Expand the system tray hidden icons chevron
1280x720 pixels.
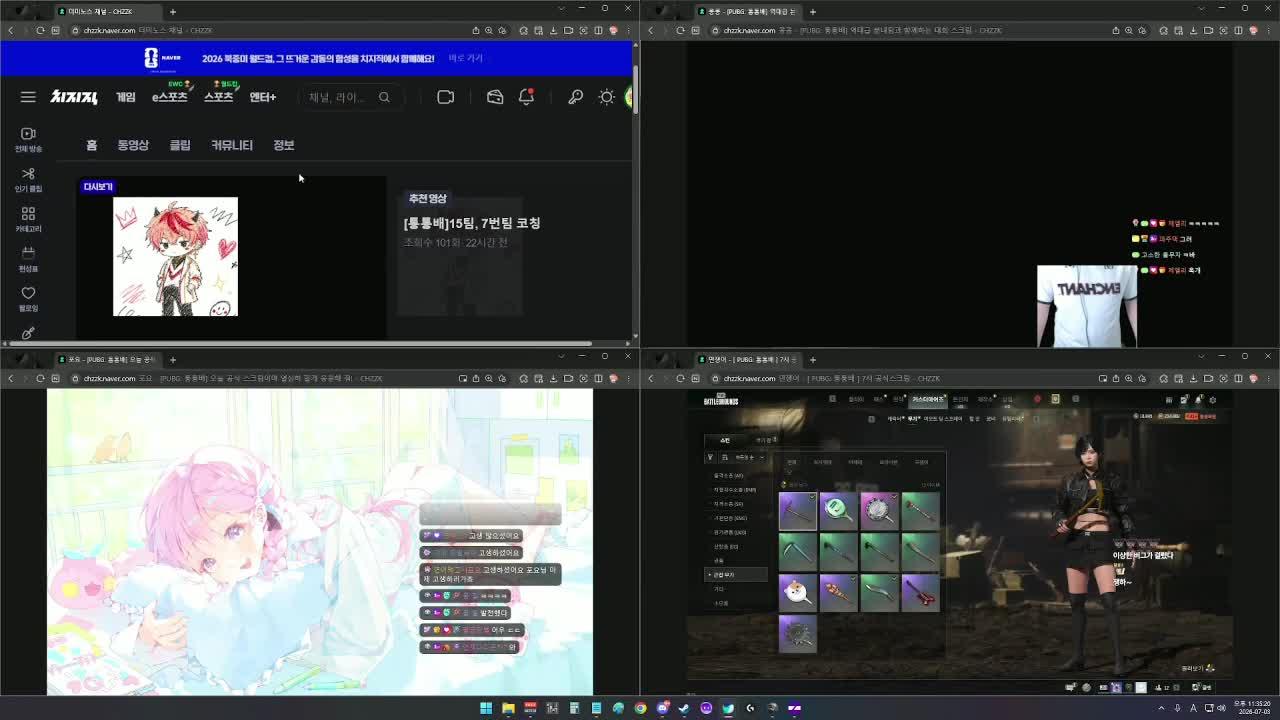(1162, 708)
